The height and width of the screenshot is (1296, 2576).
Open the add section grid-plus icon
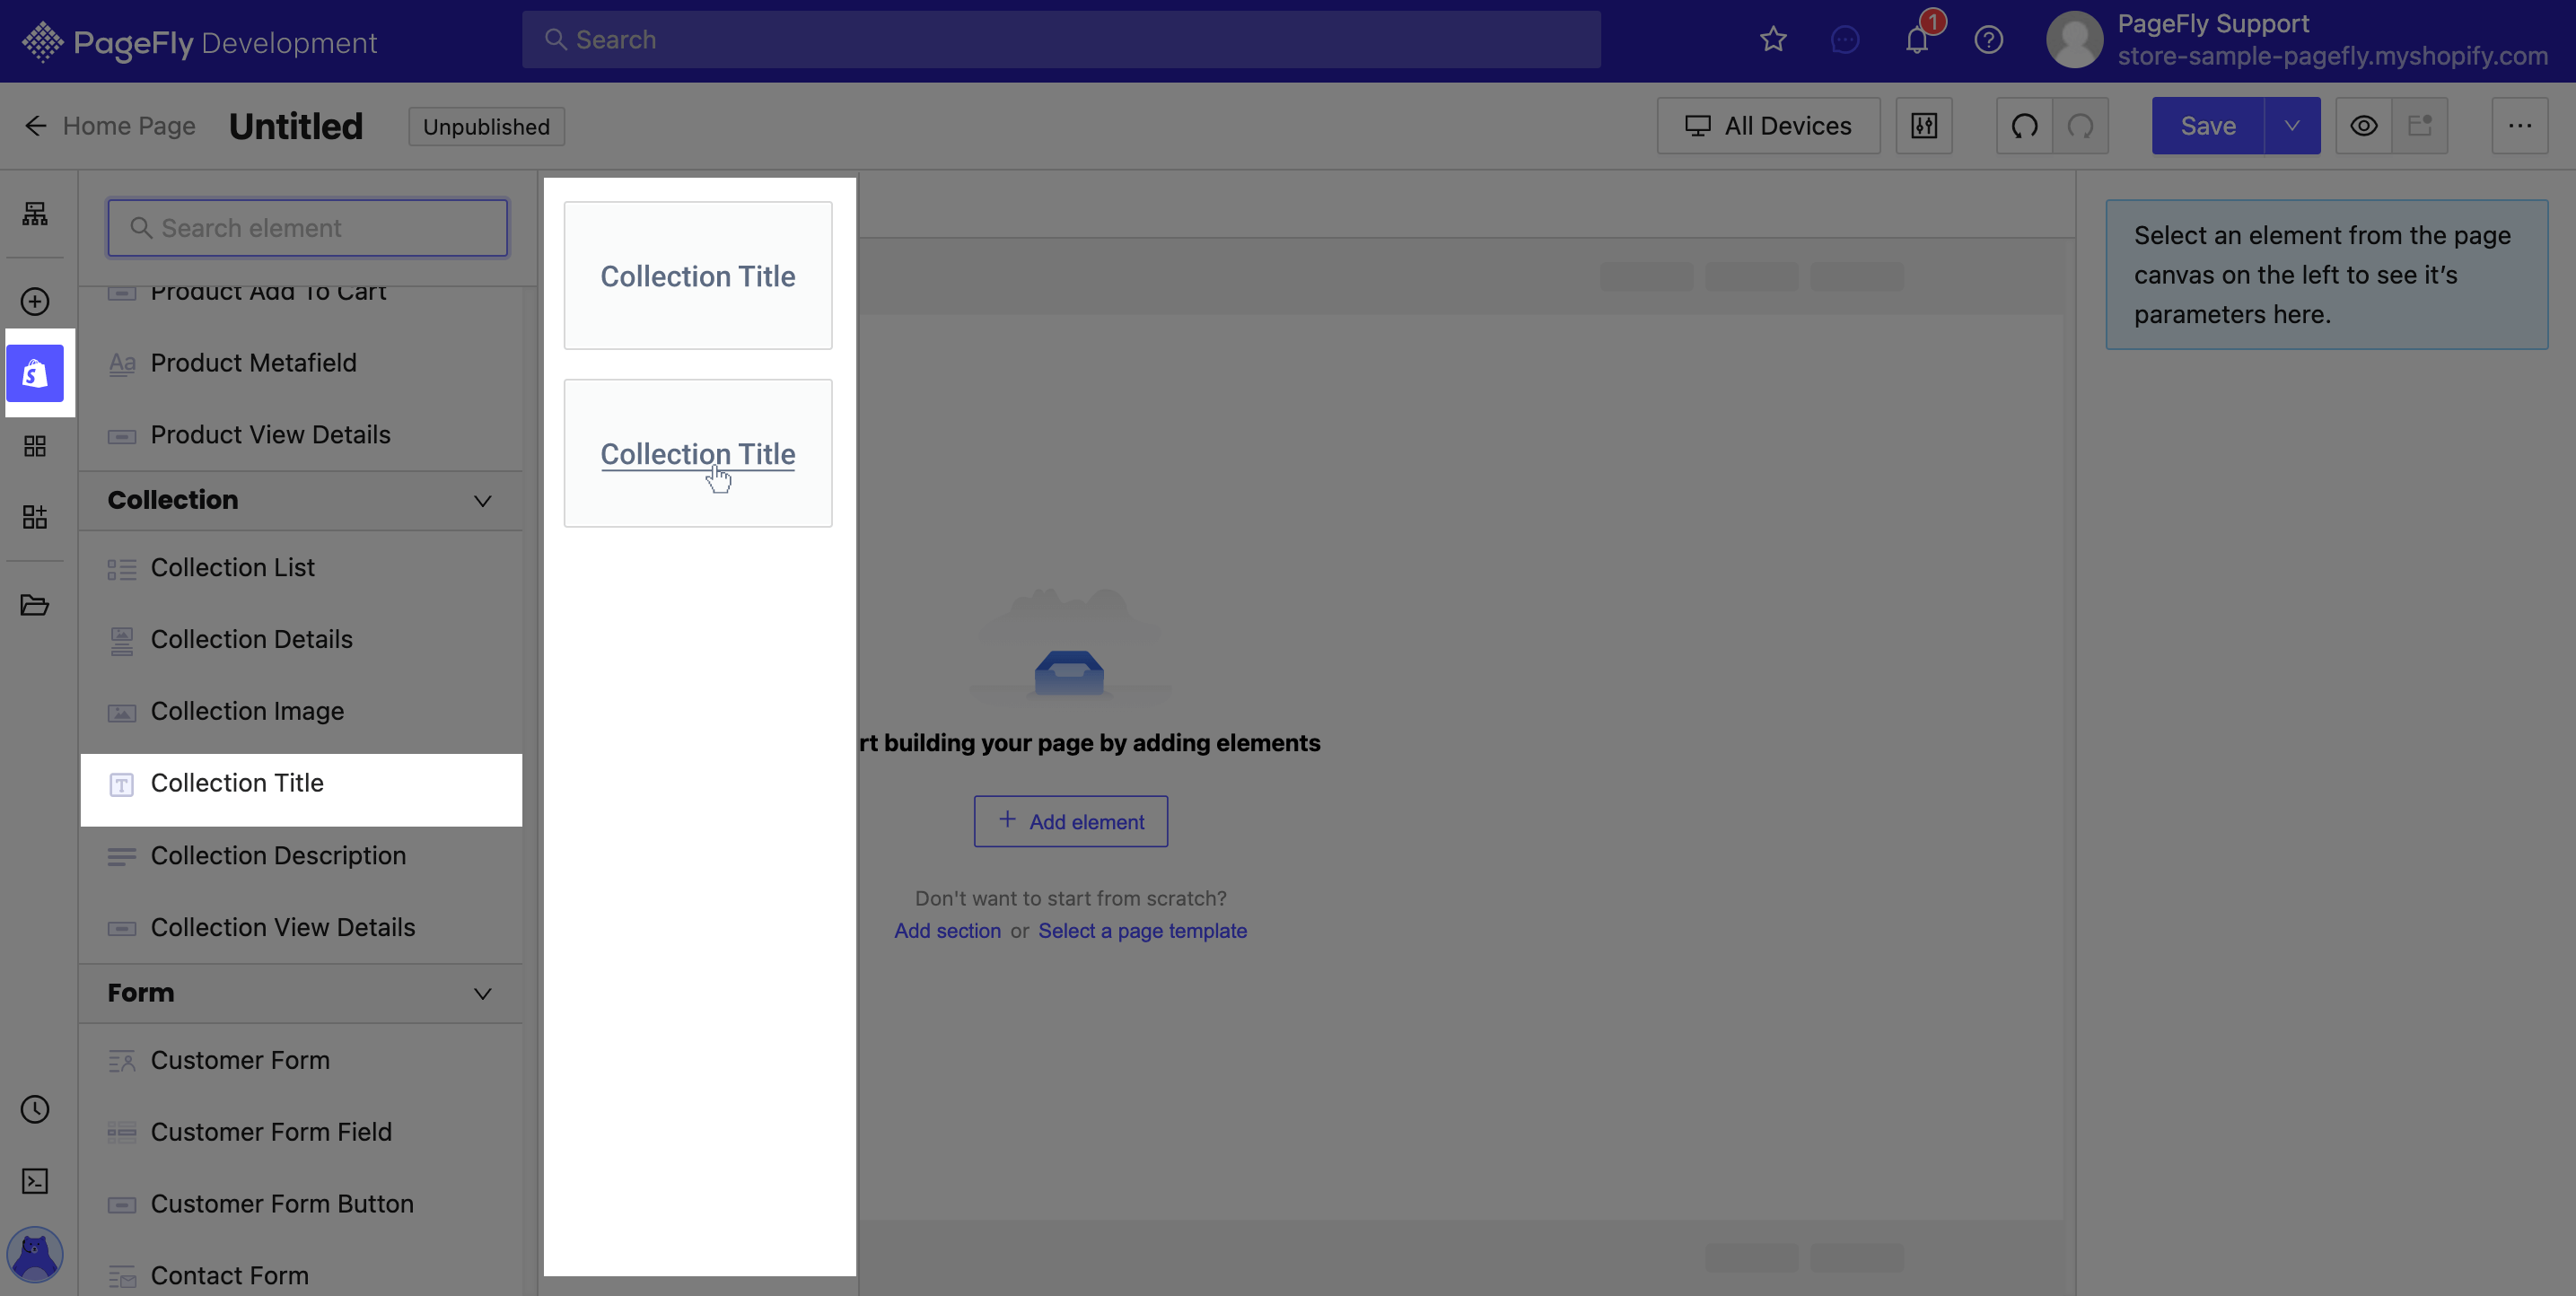35,517
